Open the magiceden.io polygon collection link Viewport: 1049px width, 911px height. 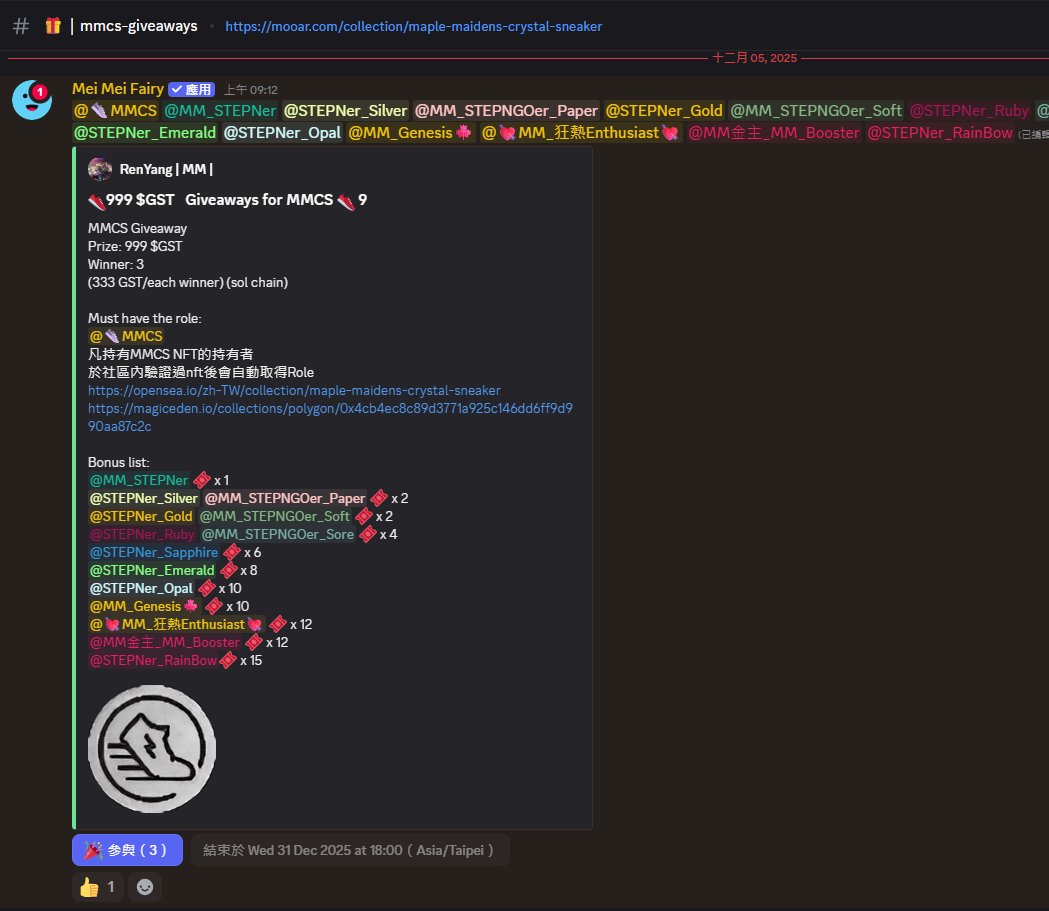tap(330, 417)
